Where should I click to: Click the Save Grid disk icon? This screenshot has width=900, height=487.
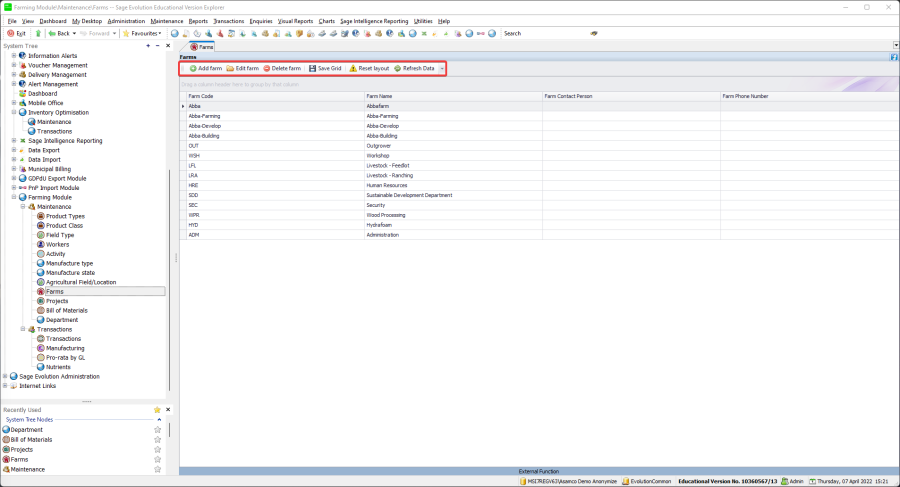[x=312, y=68]
